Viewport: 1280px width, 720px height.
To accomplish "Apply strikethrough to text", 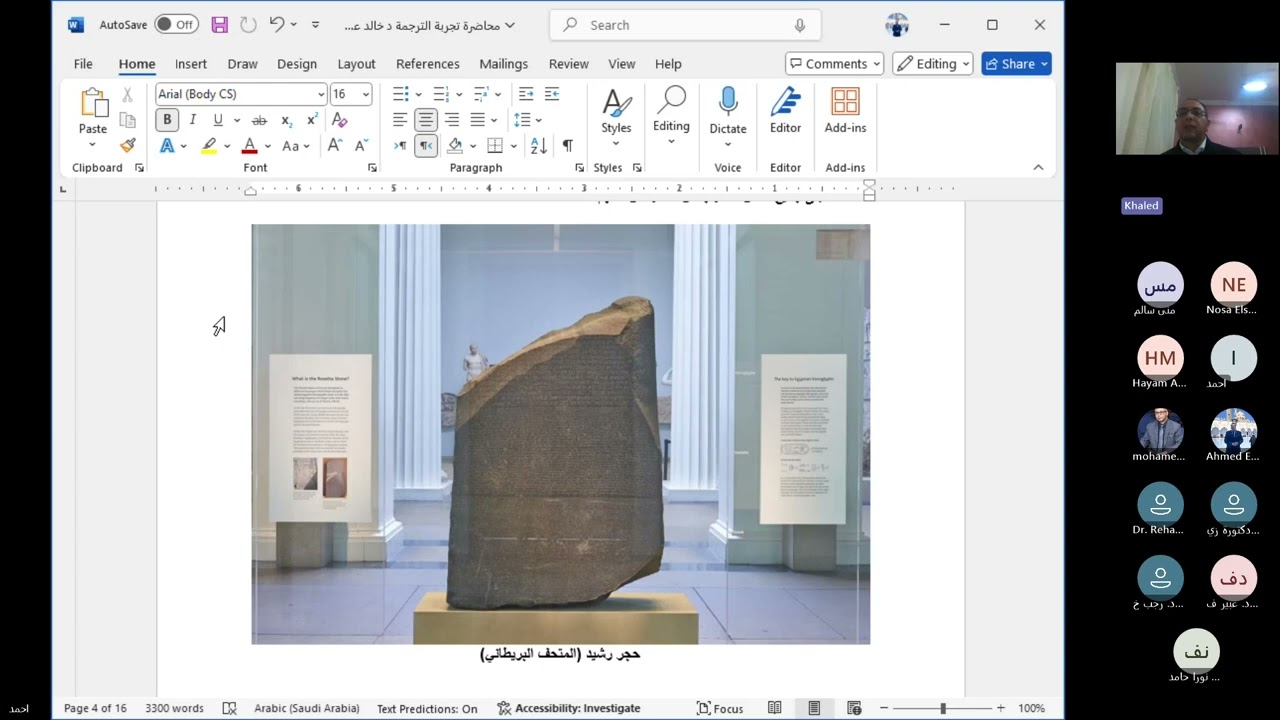I will (259, 120).
